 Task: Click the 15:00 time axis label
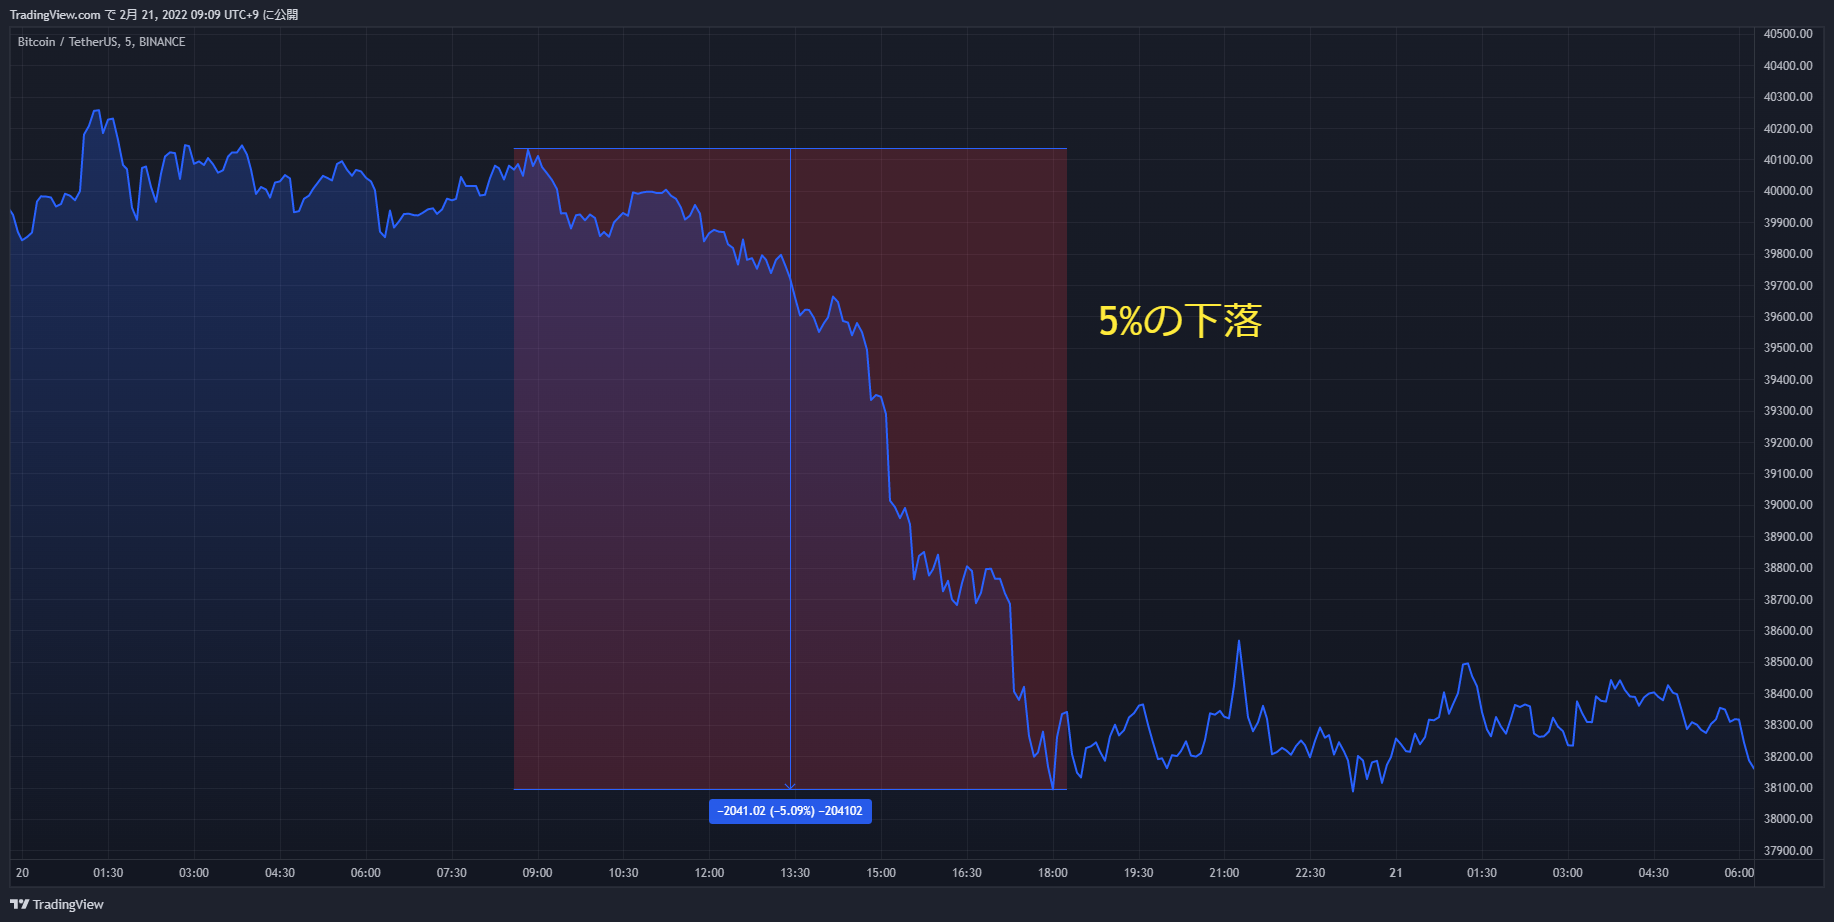coord(881,873)
